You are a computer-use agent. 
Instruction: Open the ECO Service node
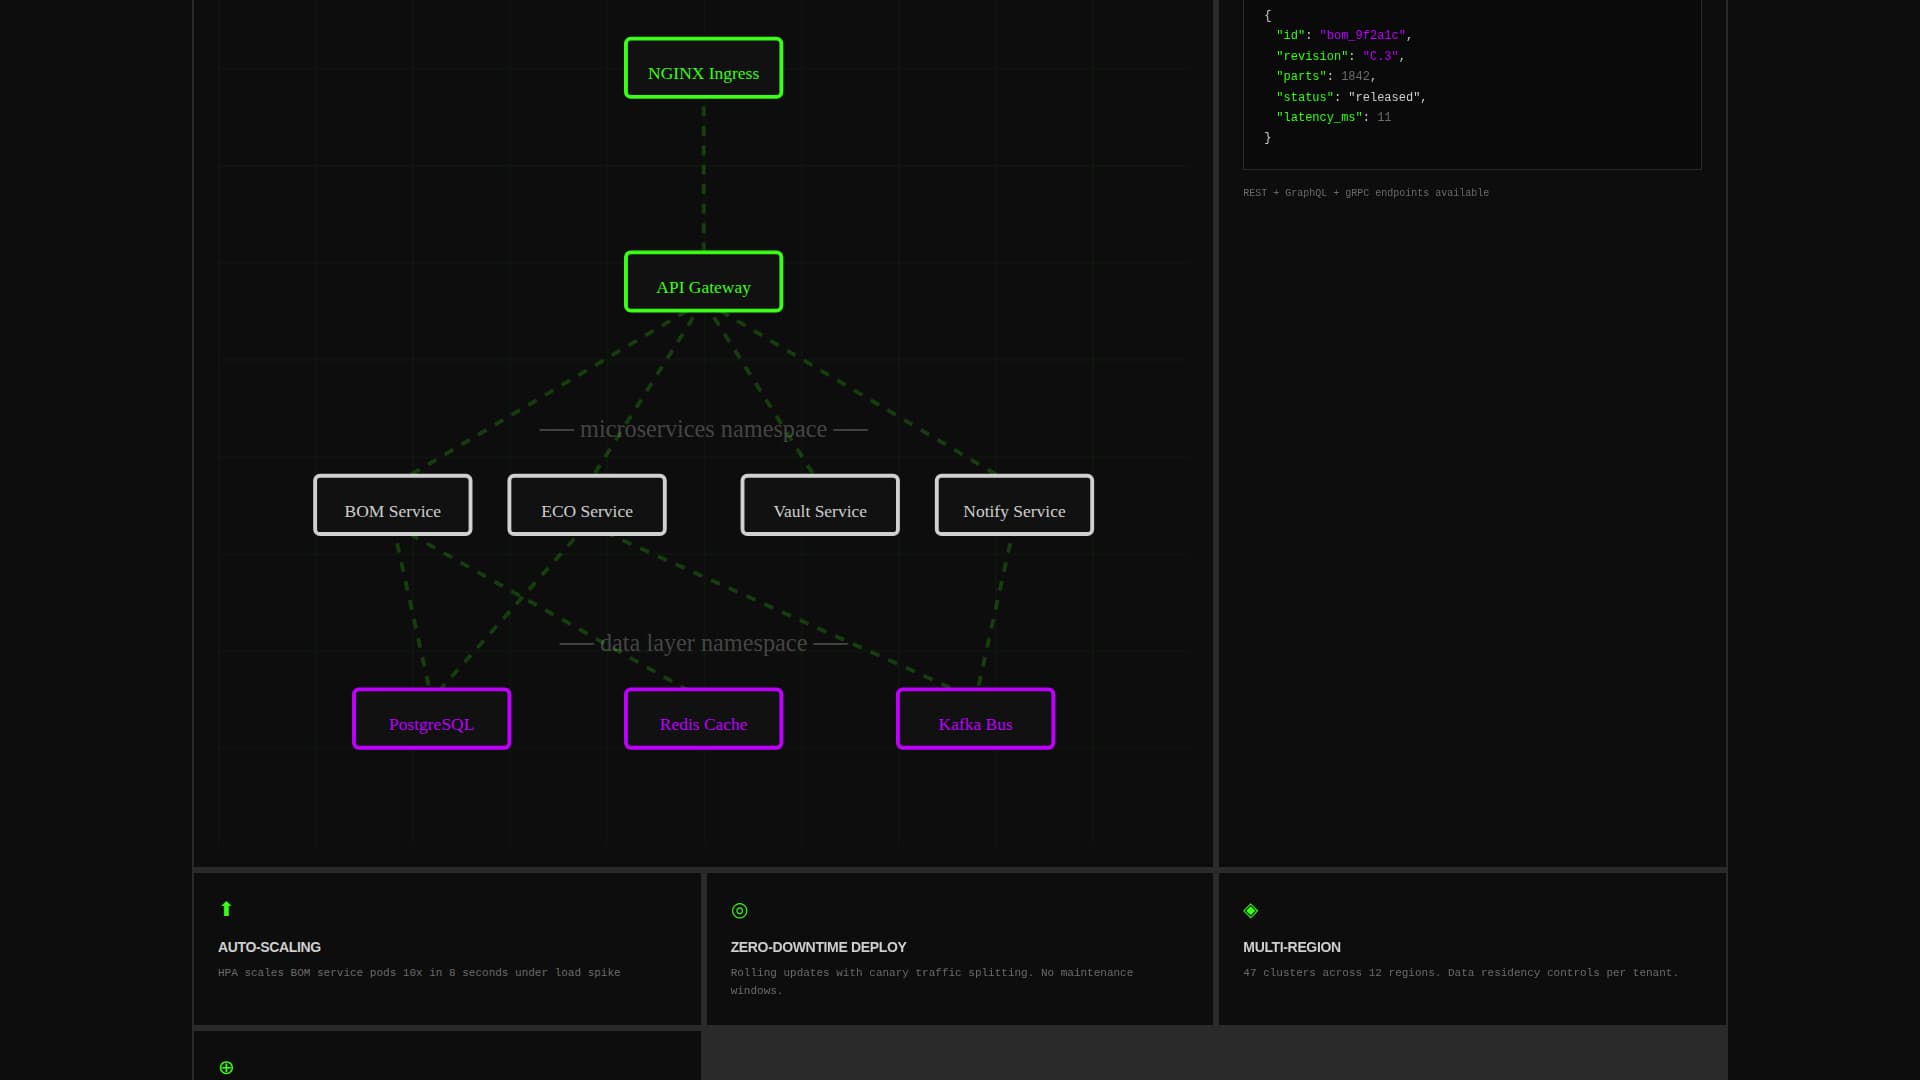587,505
